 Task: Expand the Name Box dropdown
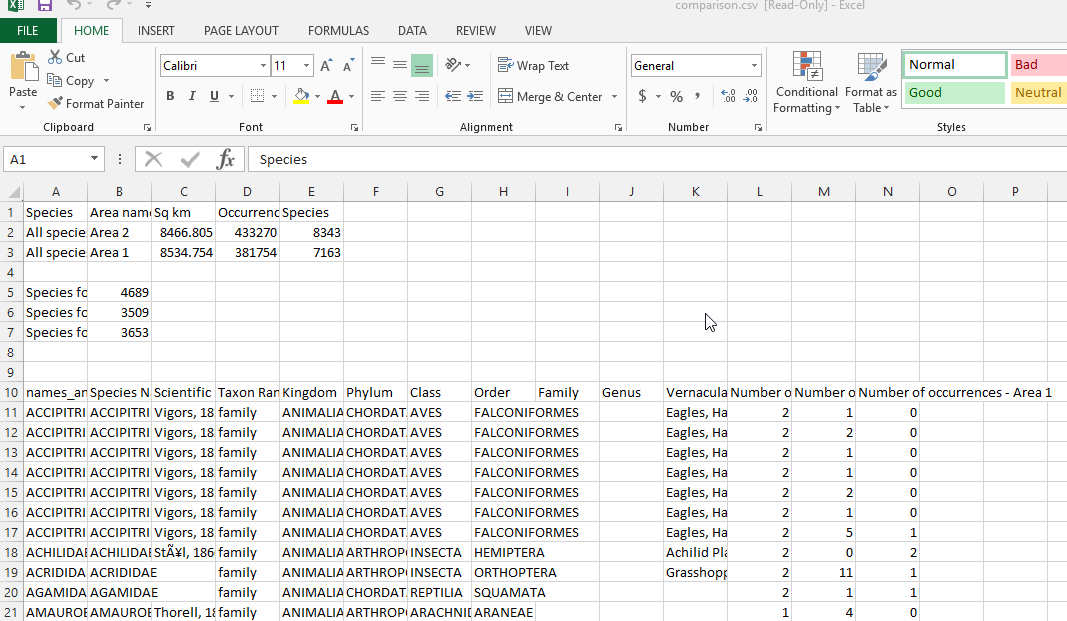[94, 159]
